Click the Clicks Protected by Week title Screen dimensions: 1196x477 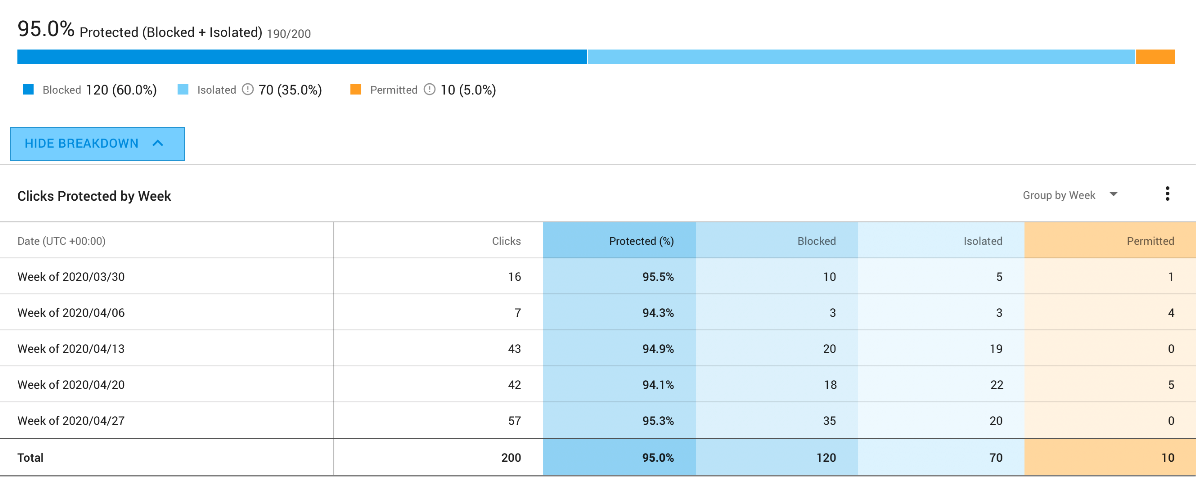[x=95, y=196]
